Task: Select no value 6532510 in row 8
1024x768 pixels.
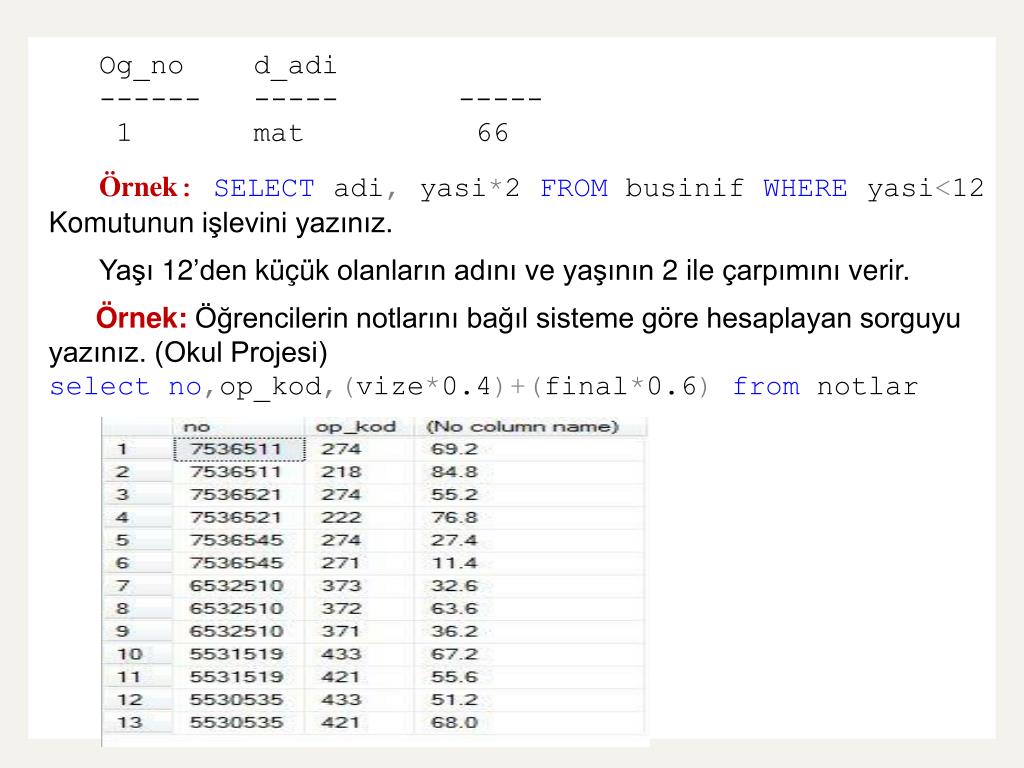Action: point(236,609)
